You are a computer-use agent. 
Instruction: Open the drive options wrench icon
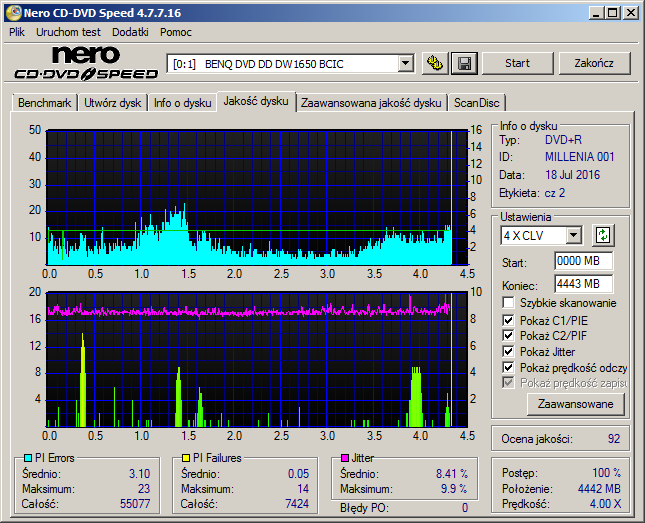coord(435,63)
